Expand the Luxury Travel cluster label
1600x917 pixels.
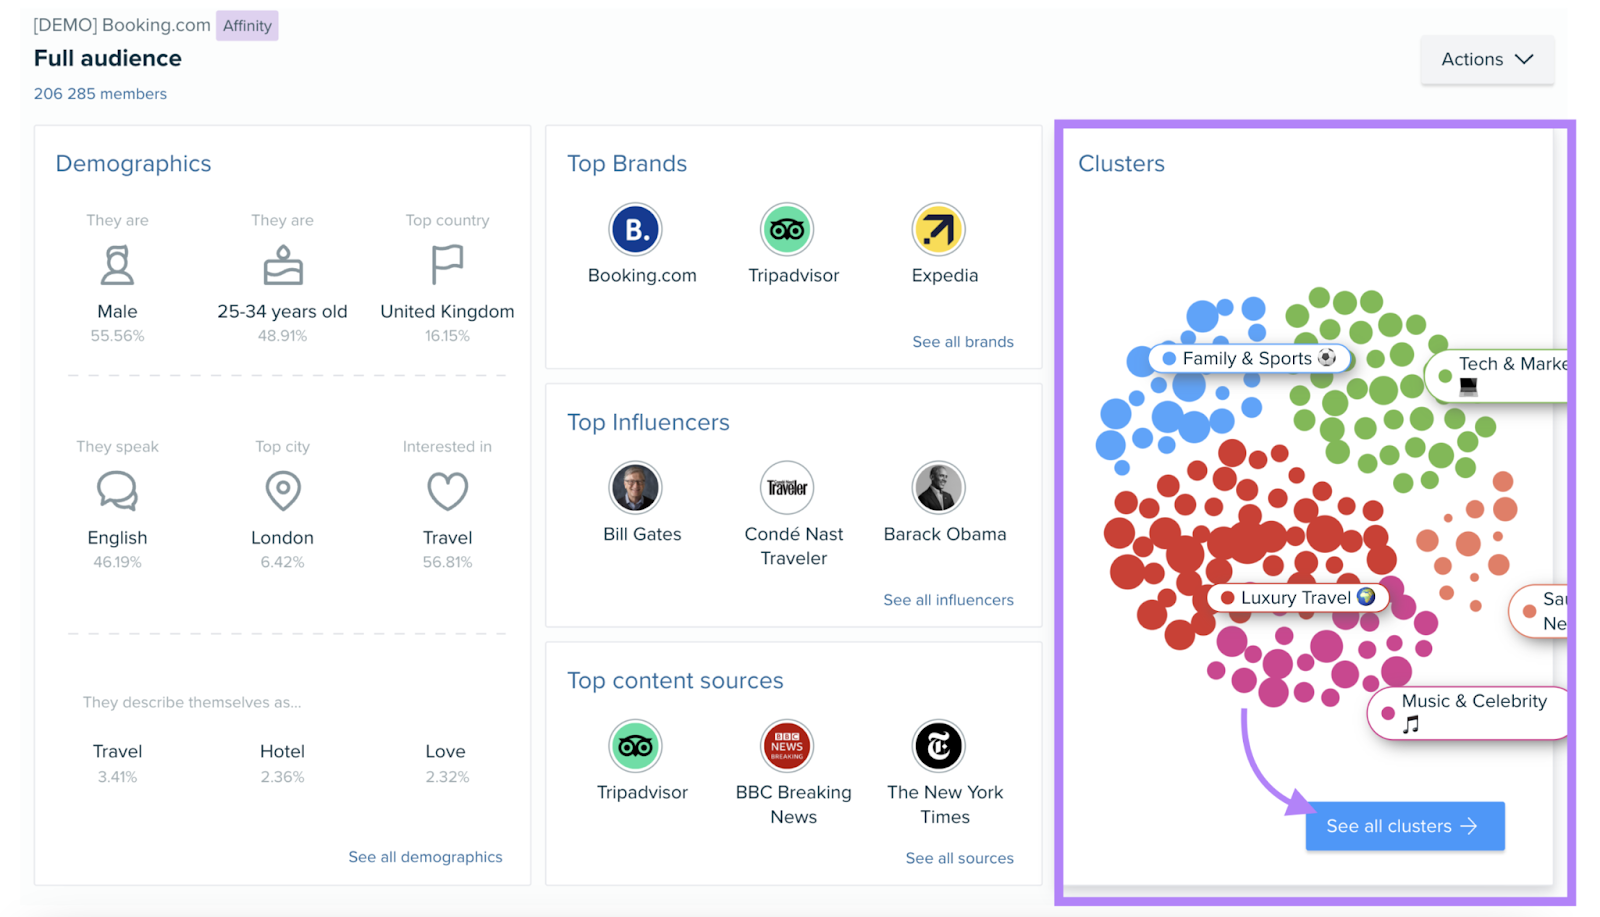pyautogui.click(x=1301, y=597)
